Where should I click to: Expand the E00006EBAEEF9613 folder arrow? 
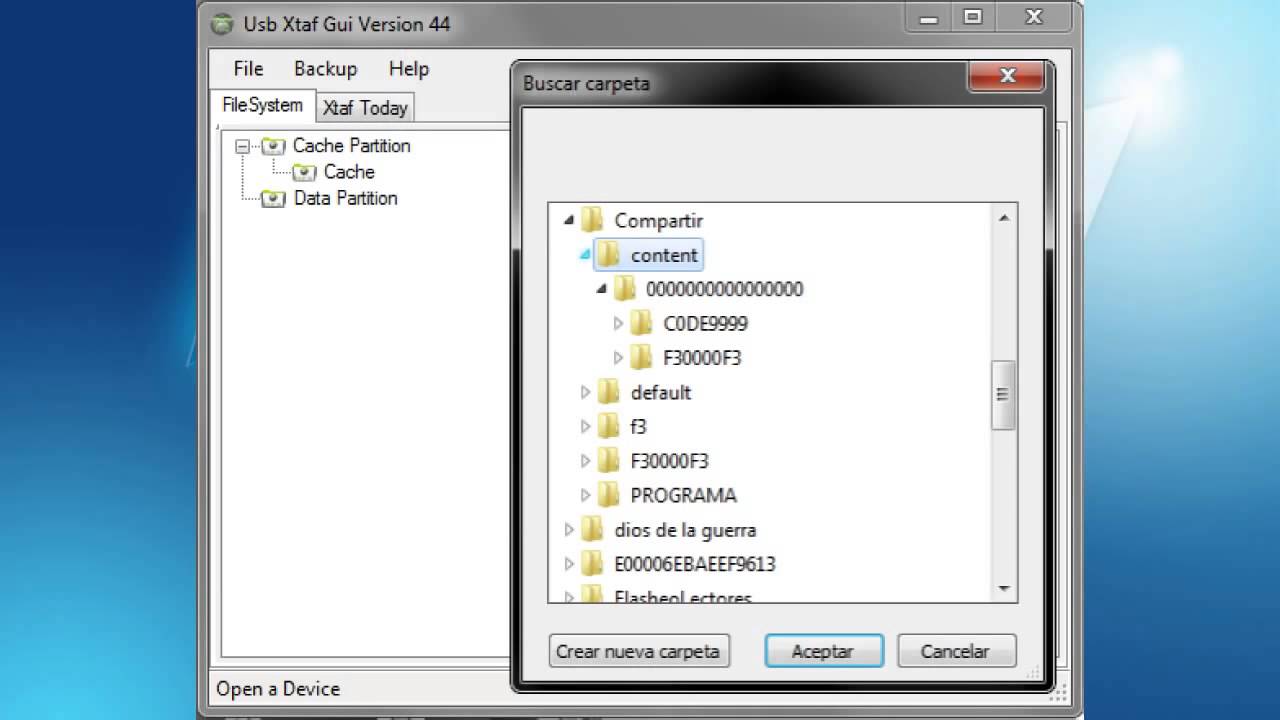[x=570, y=563]
